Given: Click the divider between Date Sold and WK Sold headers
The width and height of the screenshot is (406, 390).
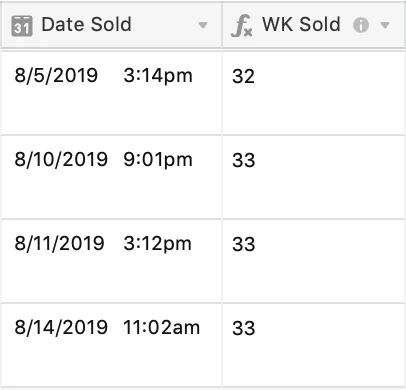Looking at the screenshot, I should (222, 25).
